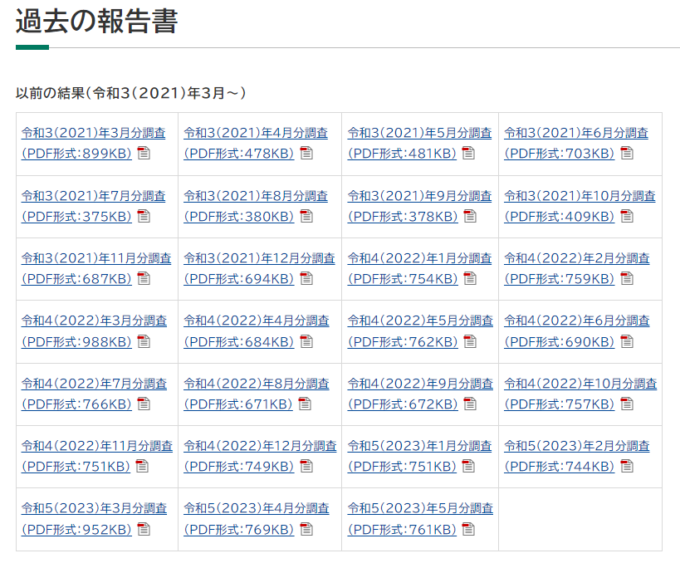680x563 pixels.
Task: Open 令和4(2022)年10月分調査 link
Action: [x=580, y=394]
